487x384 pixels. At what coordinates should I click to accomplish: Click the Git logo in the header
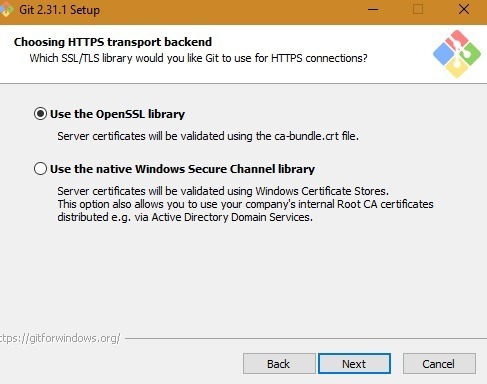coord(457,54)
